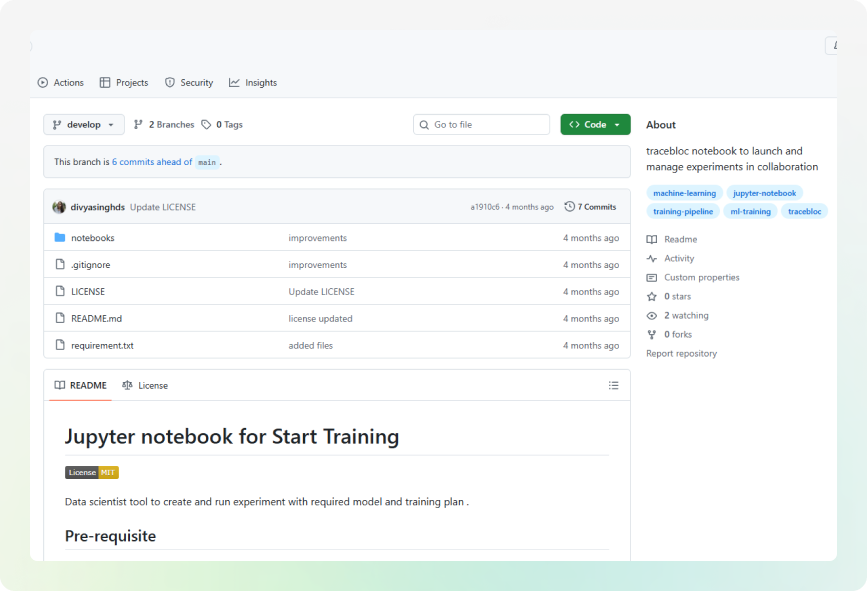
Task: Open the commit history clock icon
Action: [x=570, y=207]
